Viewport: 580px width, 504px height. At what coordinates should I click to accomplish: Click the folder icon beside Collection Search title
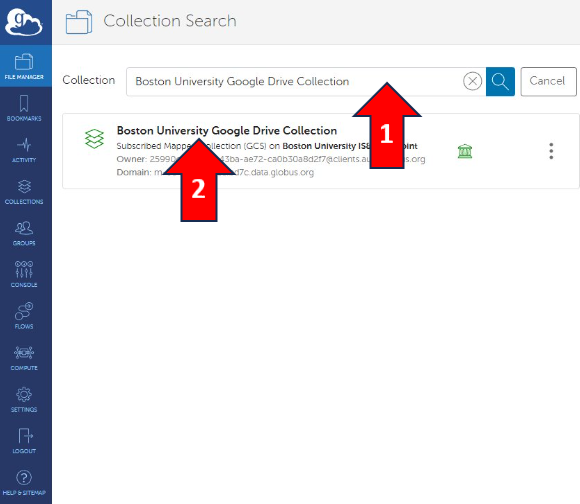tap(79, 22)
